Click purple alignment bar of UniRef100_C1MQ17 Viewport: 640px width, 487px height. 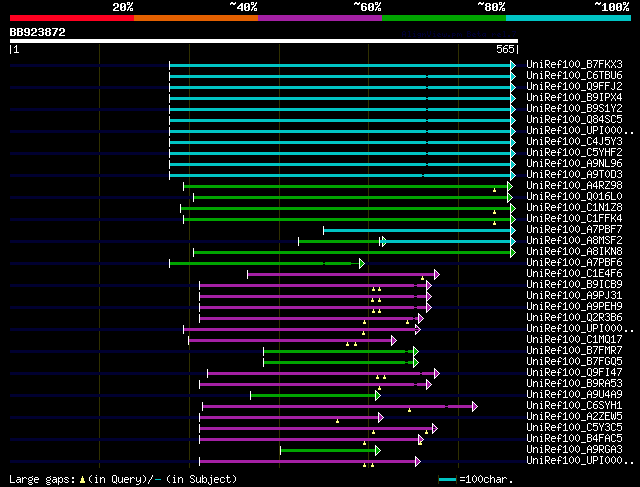(x=290, y=341)
